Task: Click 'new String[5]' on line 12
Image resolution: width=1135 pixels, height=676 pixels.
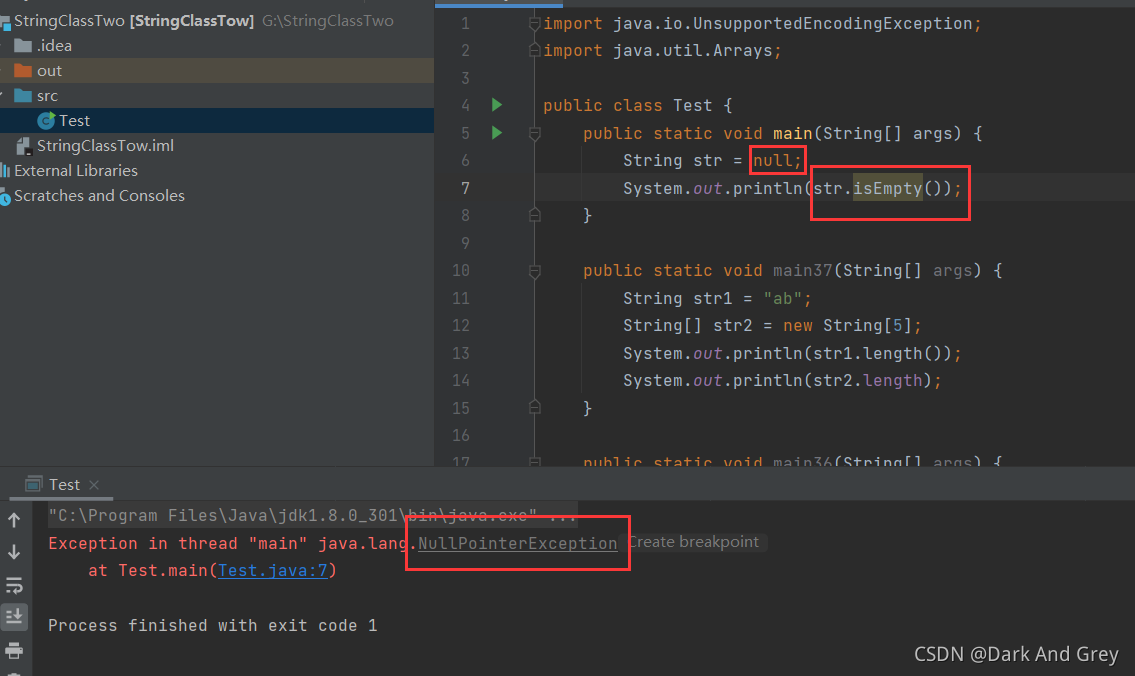Action: [x=847, y=326]
